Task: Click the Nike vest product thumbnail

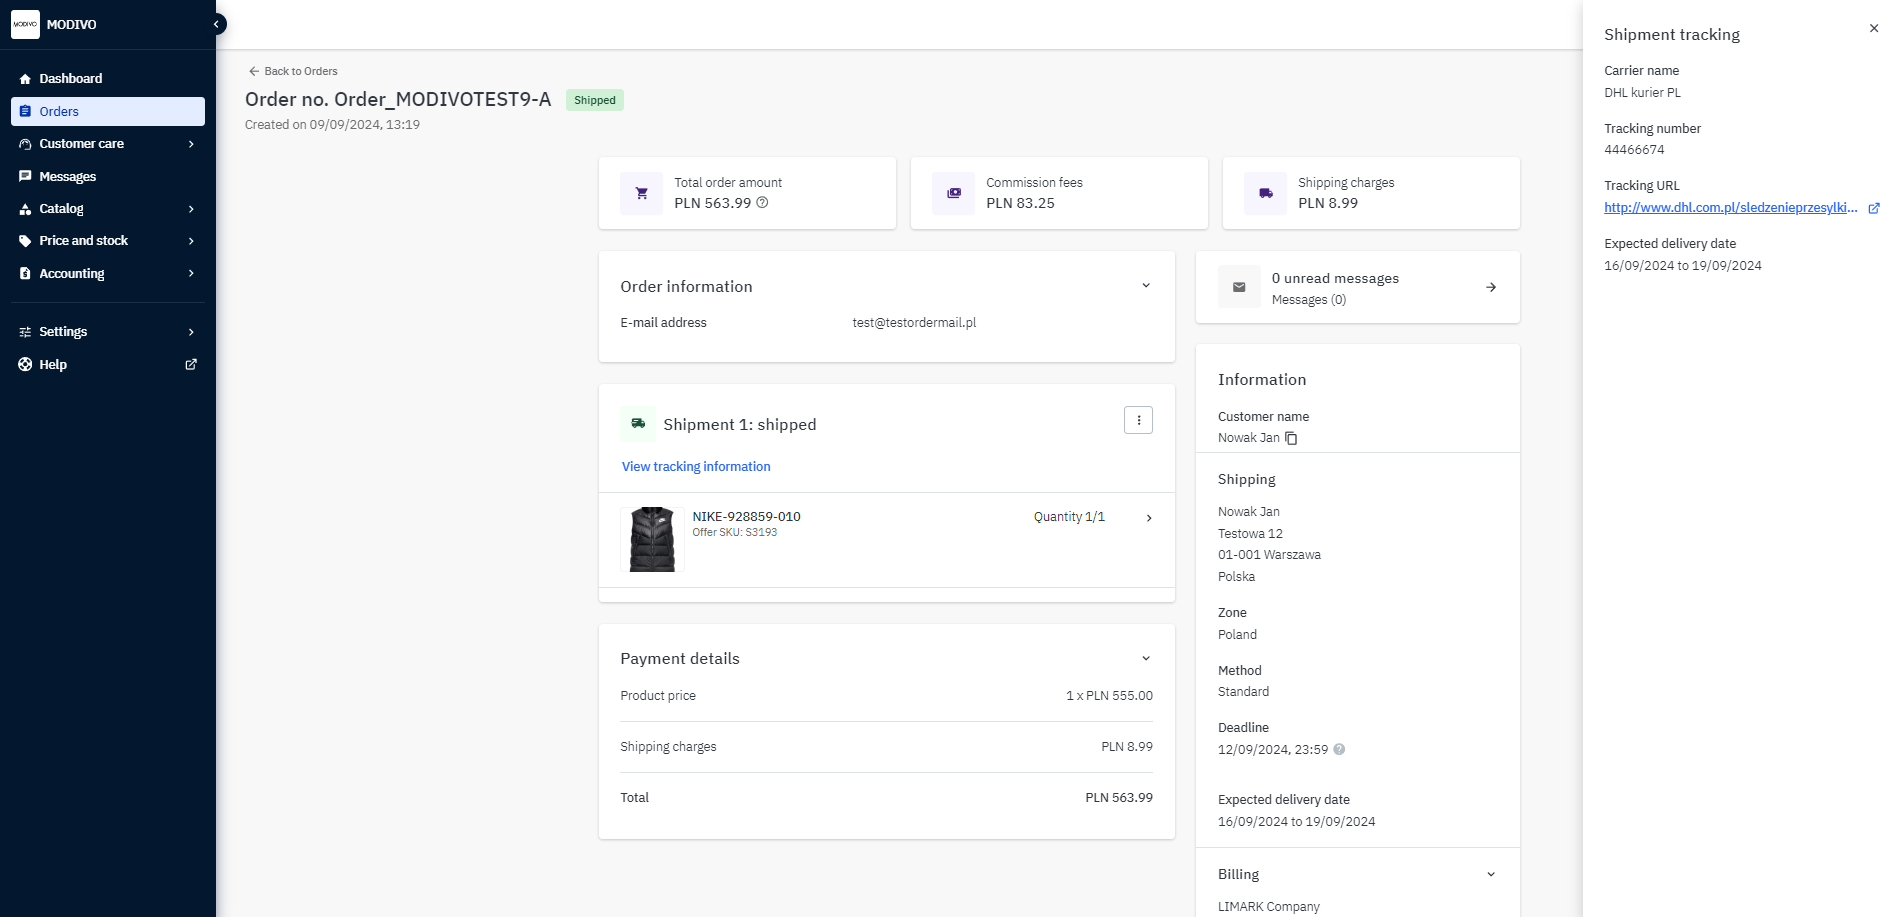Action: pyautogui.click(x=652, y=539)
